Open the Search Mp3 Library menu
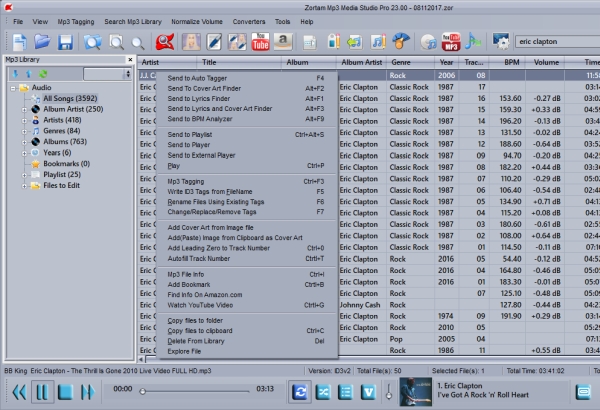The image size is (600, 410). [x=133, y=22]
